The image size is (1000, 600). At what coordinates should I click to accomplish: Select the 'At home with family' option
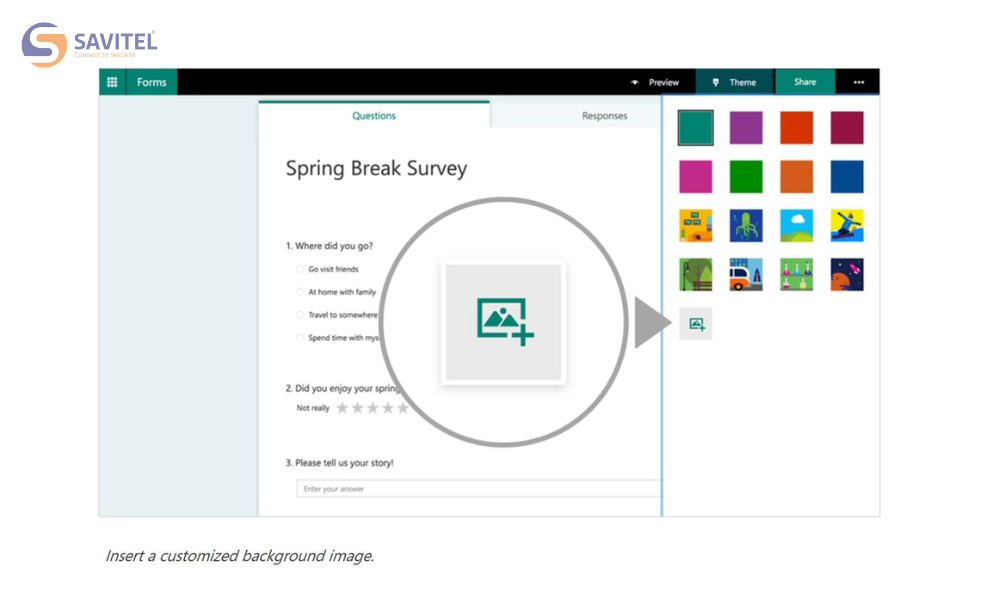(x=300, y=292)
